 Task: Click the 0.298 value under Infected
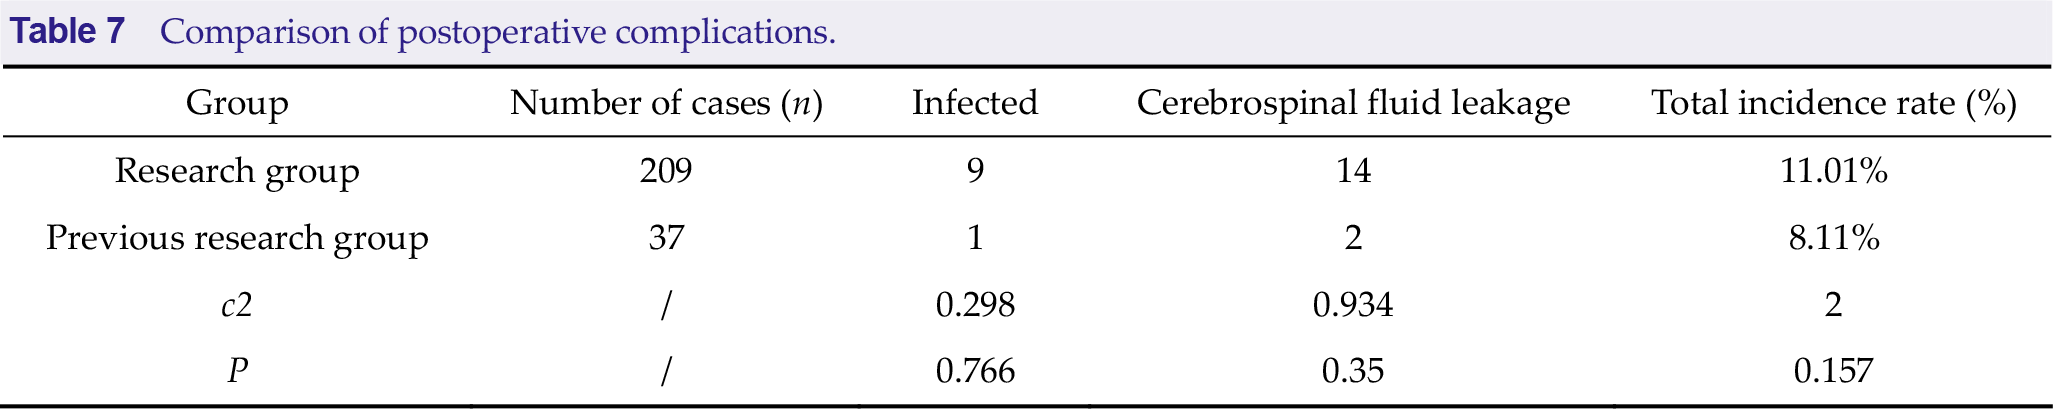[x=975, y=304]
